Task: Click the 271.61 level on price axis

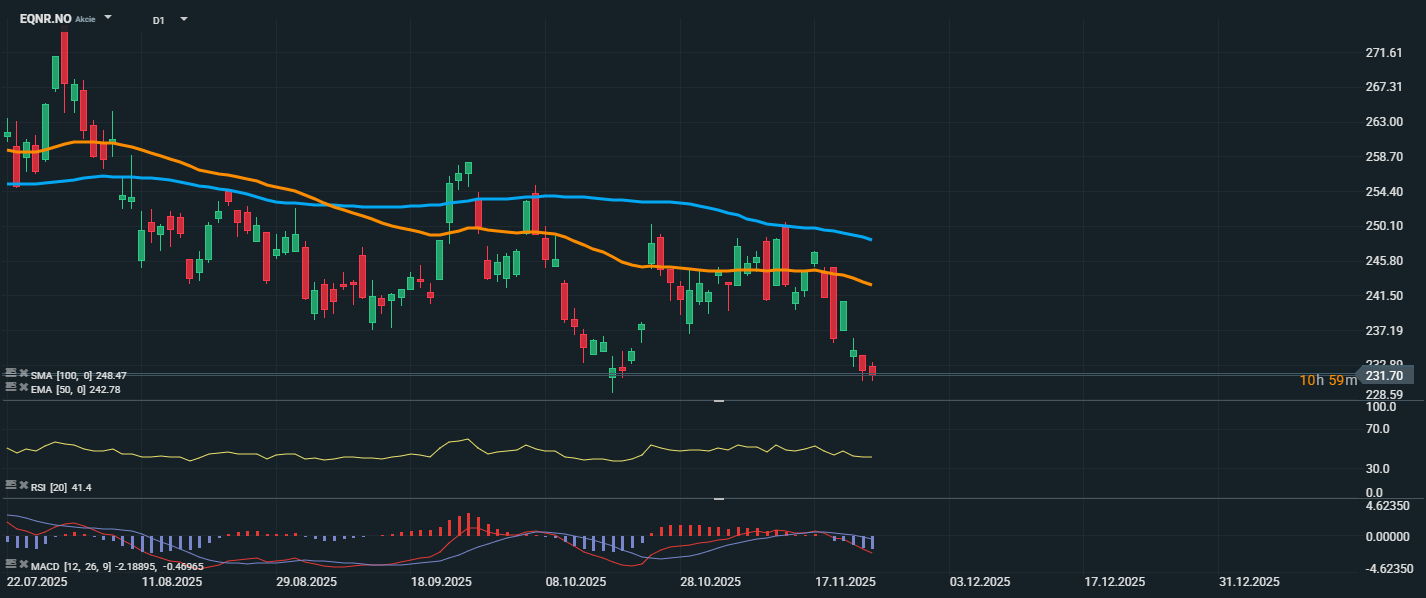Action: [1384, 52]
